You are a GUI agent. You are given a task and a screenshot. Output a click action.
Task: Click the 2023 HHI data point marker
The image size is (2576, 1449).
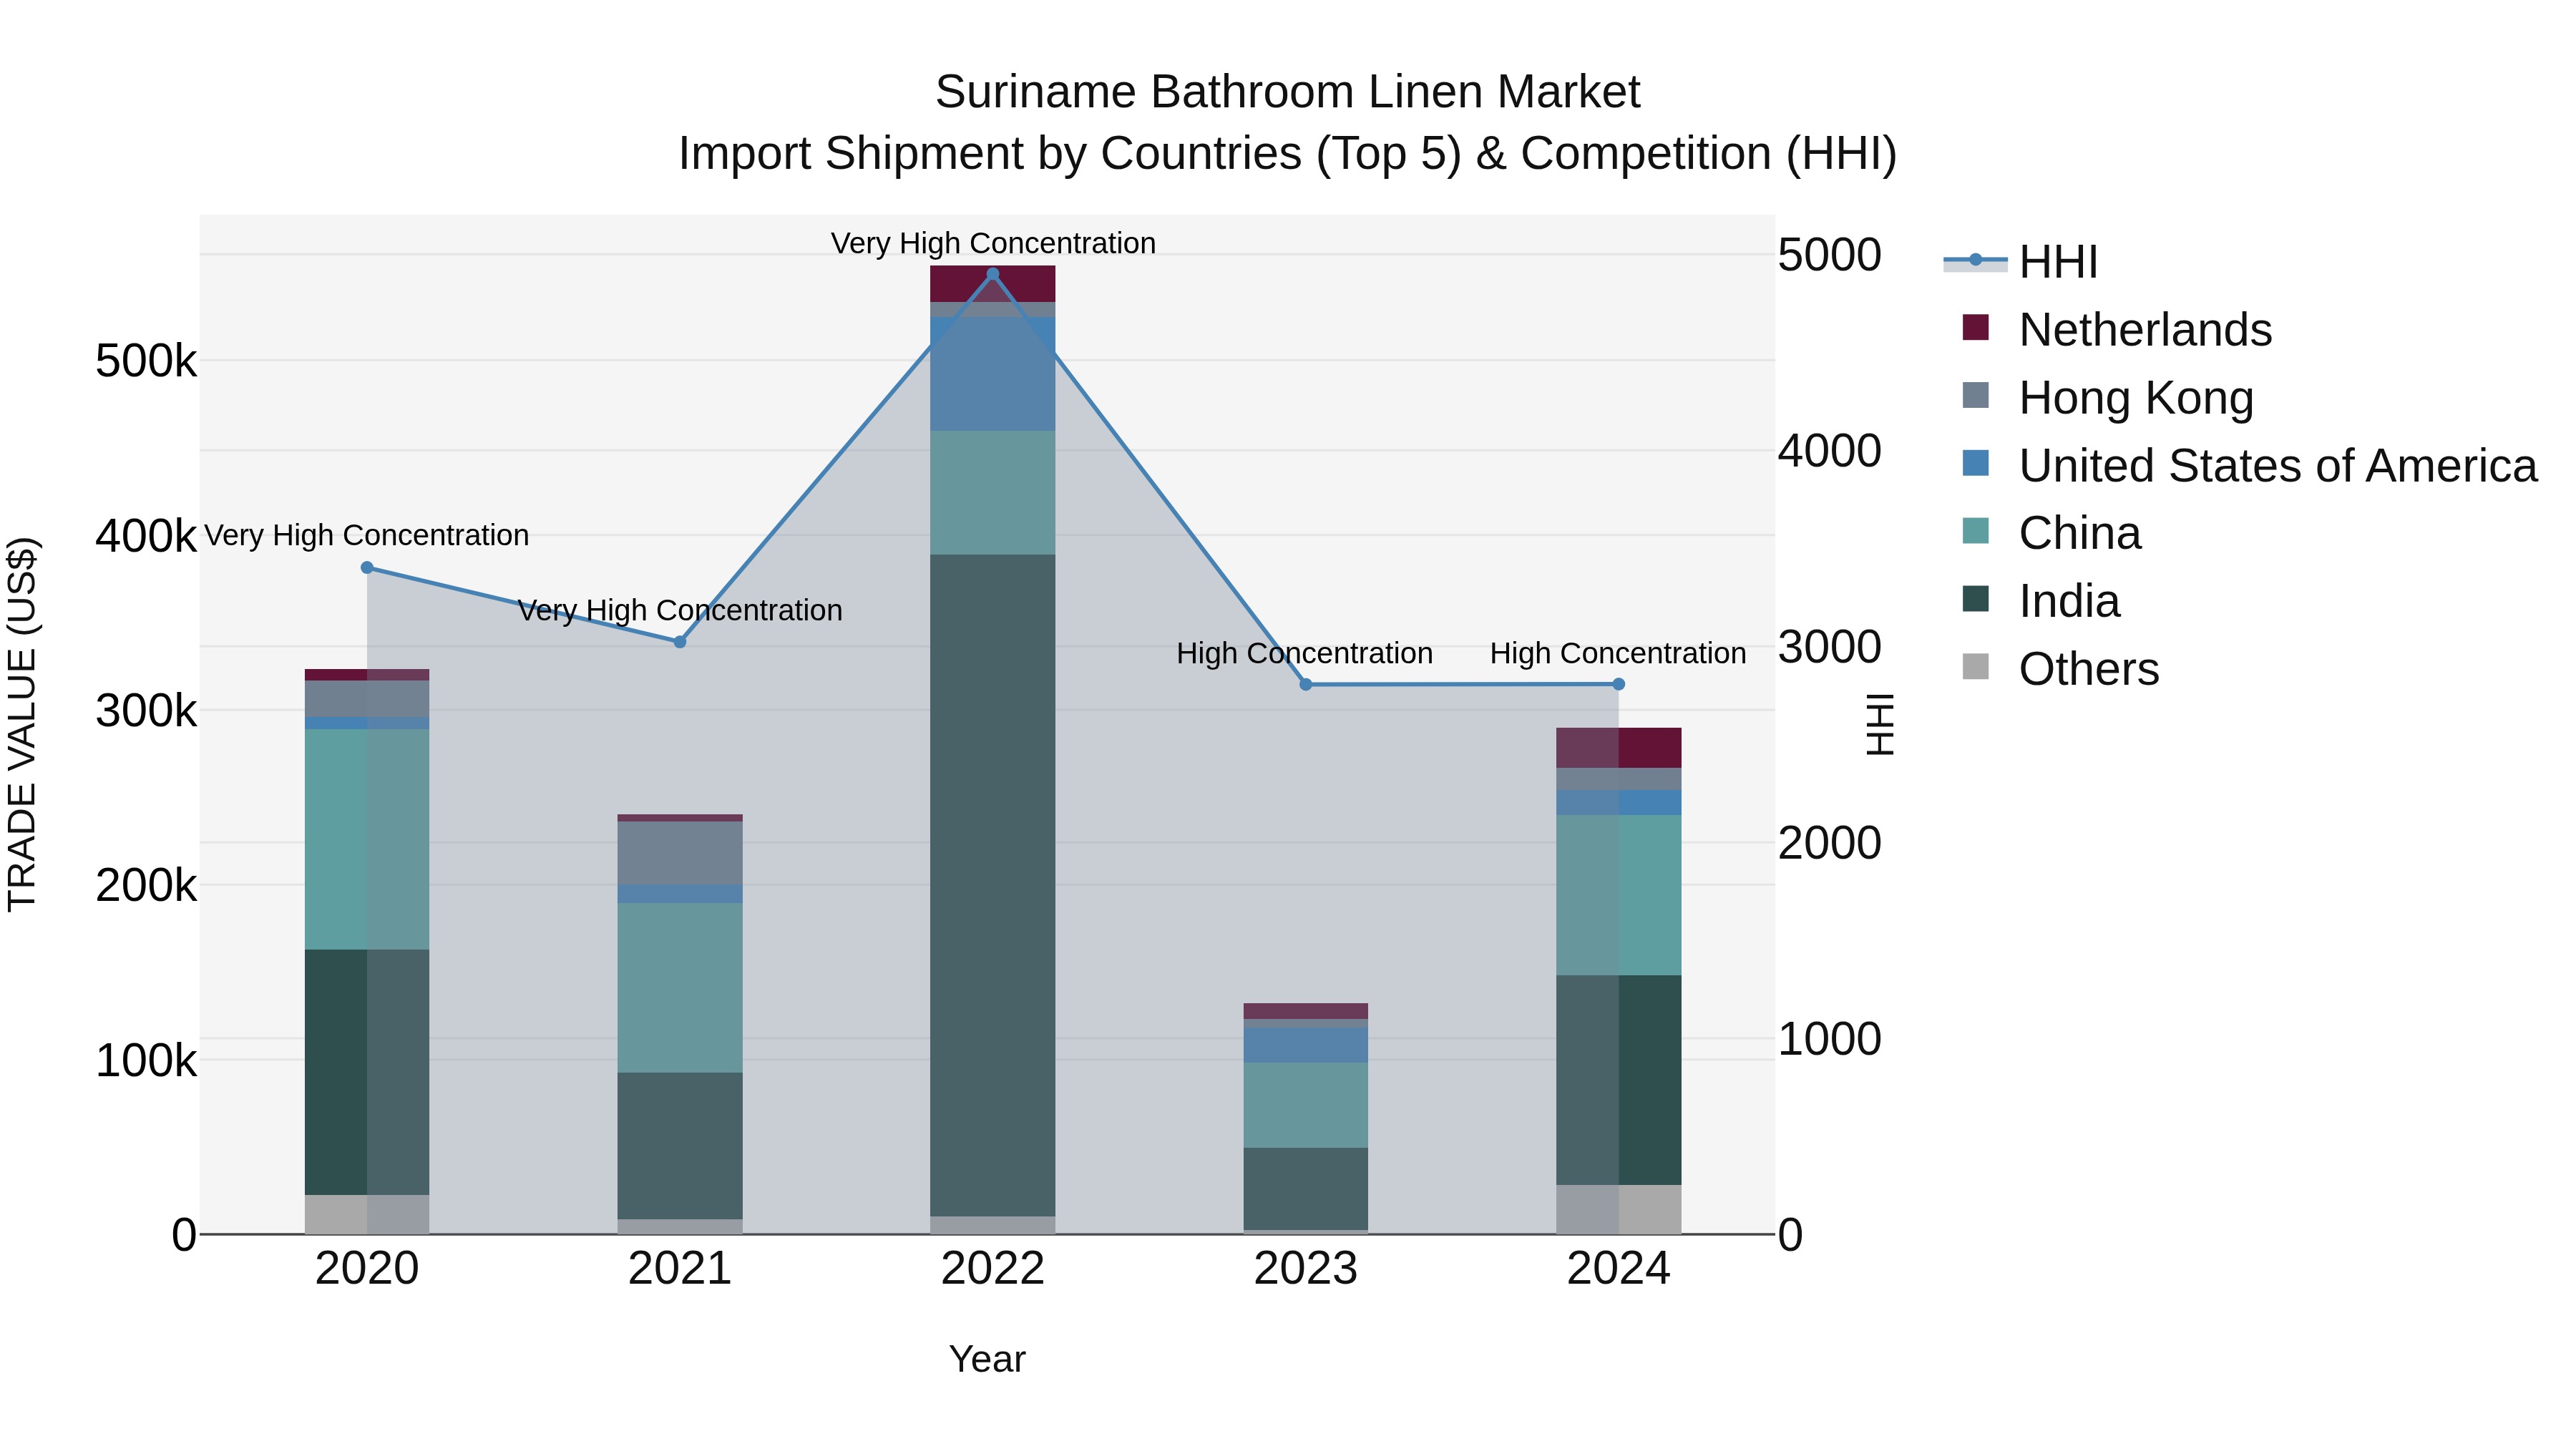(1306, 685)
